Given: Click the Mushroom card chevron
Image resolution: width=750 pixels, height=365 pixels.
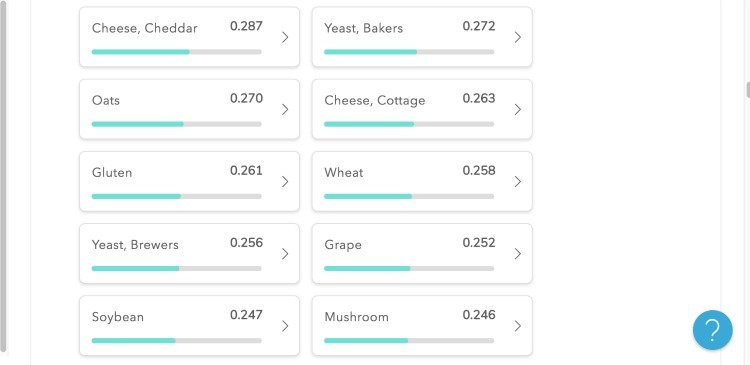Looking at the screenshot, I should [x=518, y=326].
